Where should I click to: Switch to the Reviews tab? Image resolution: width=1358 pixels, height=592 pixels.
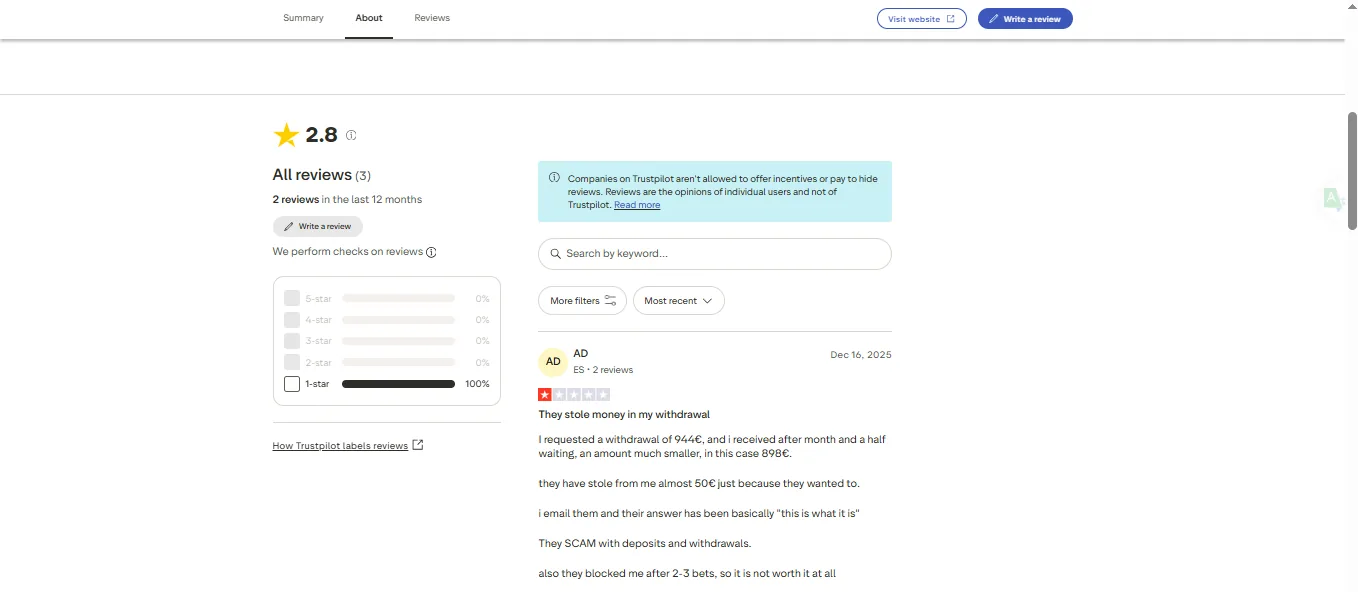click(432, 18)
